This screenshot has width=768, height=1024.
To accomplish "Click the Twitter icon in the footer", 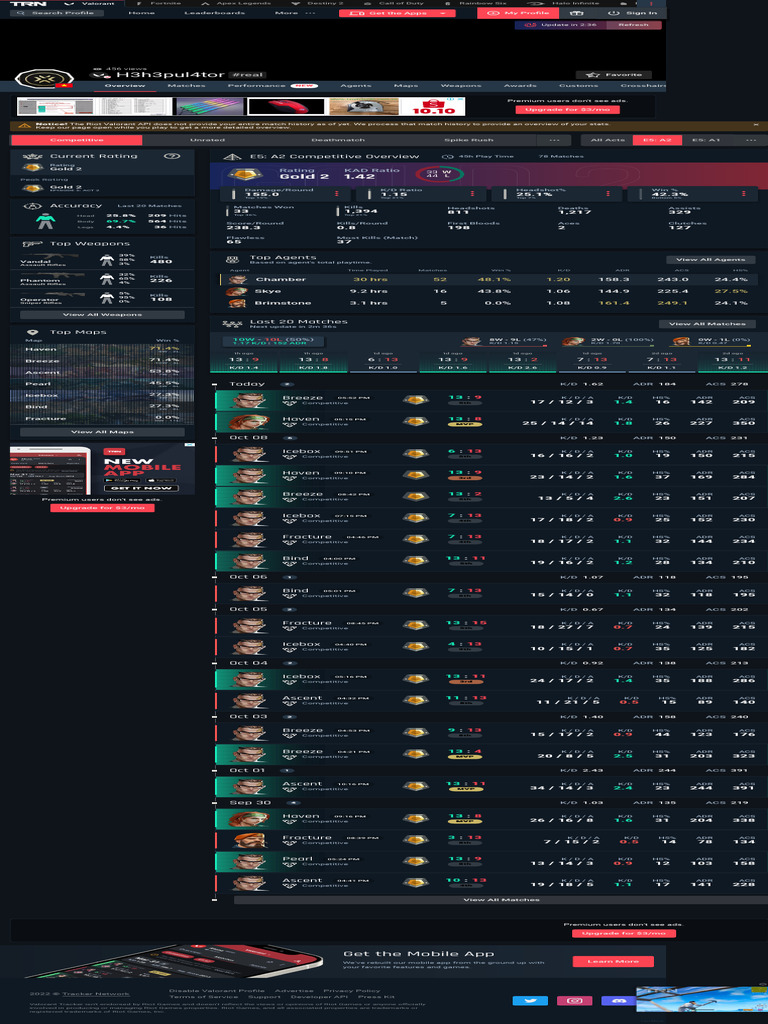I will click(x=530, y=1000).
